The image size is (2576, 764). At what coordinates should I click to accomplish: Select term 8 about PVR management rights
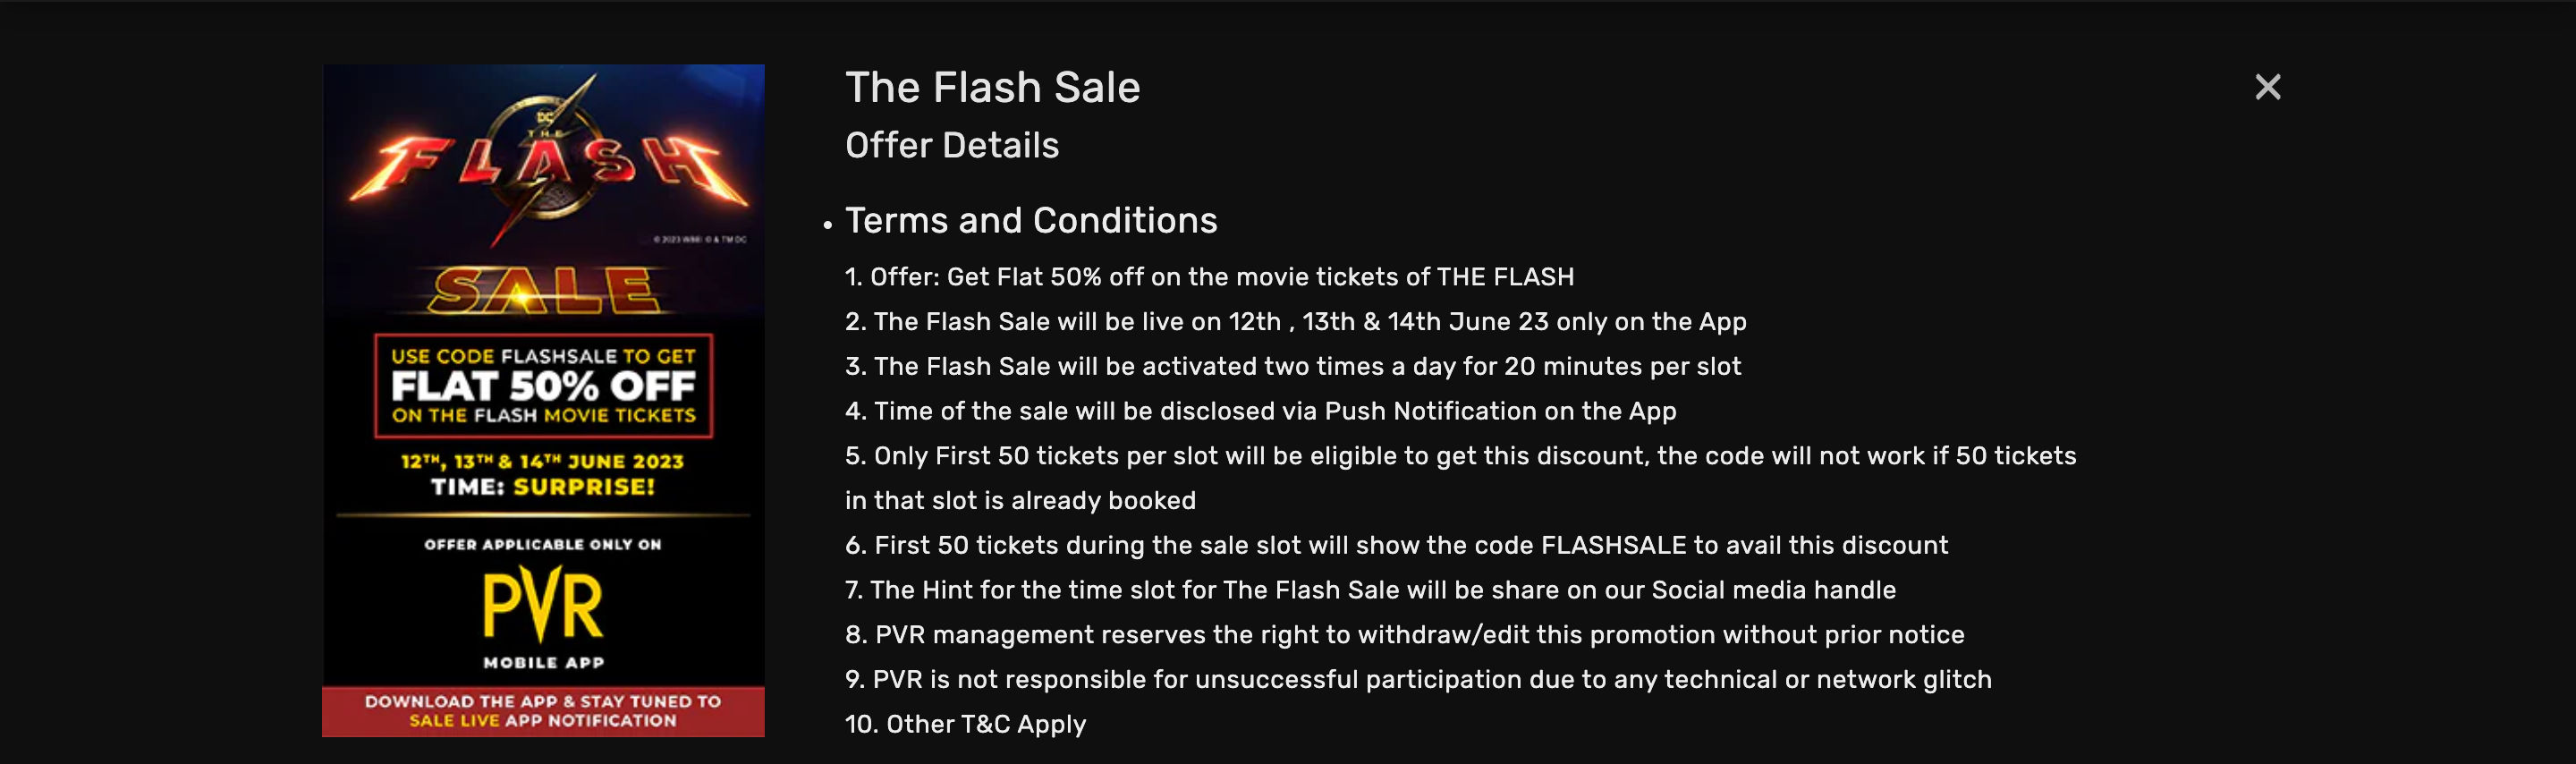coord(1404,635)
